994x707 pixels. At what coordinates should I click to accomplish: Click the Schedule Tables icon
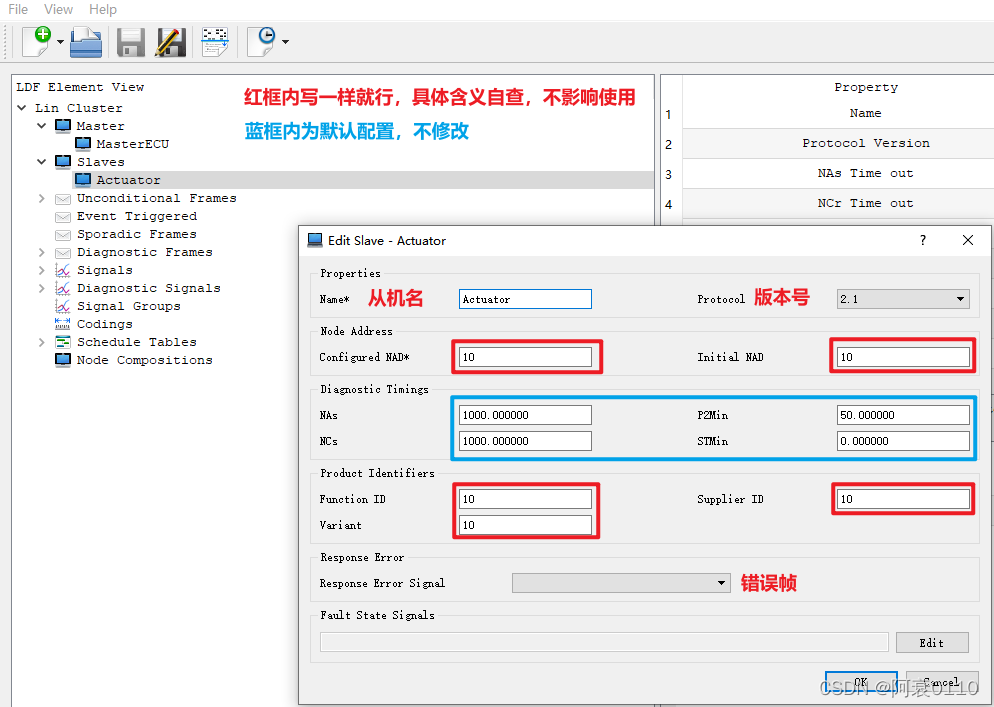pyautogui.click(x=63, y=342)
